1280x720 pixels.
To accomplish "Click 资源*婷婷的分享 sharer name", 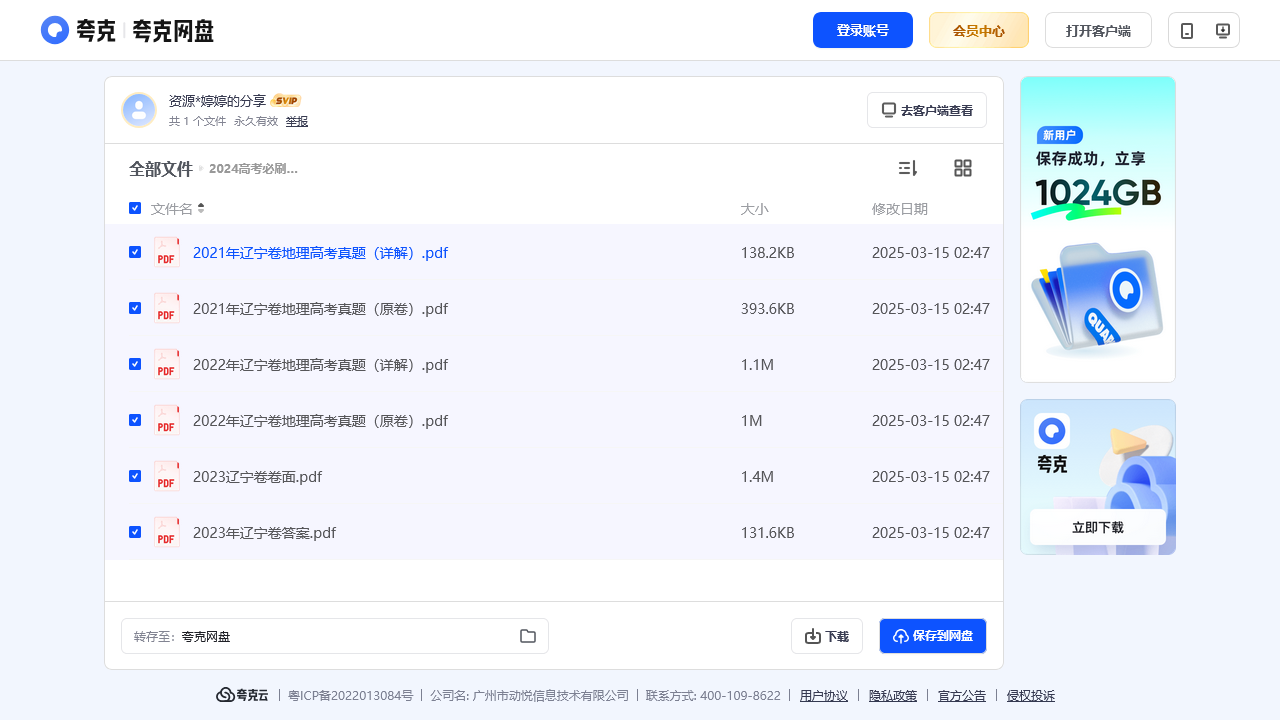I will 217,101.
